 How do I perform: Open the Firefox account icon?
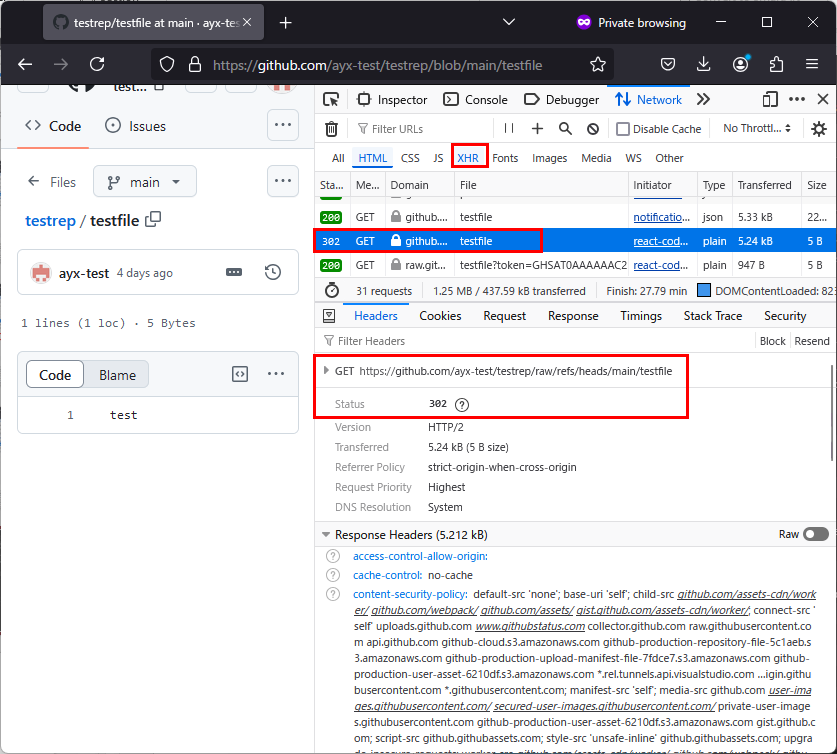pos(740,65)
